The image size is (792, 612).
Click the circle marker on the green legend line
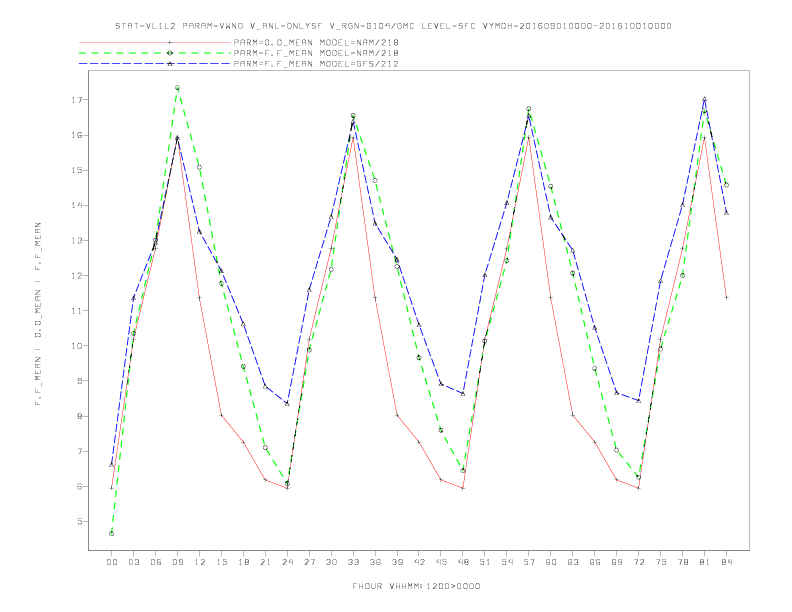click(x=170, y=53)
